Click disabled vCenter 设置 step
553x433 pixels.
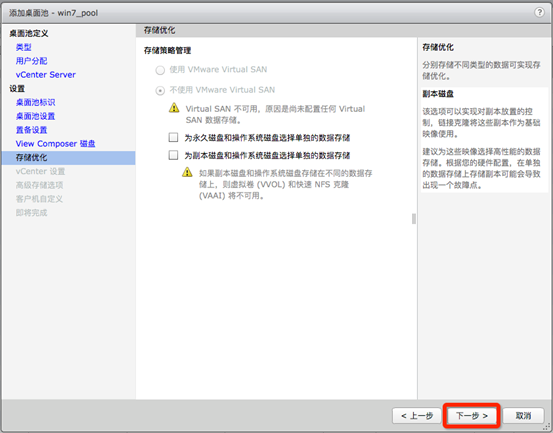pyautogui.click(x=40, y=171)
